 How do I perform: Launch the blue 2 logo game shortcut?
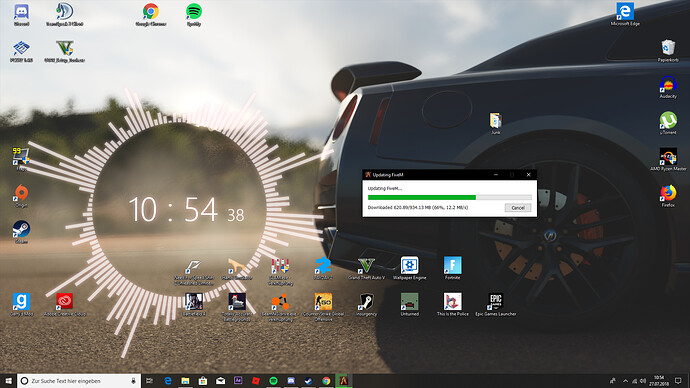[323, 268]
